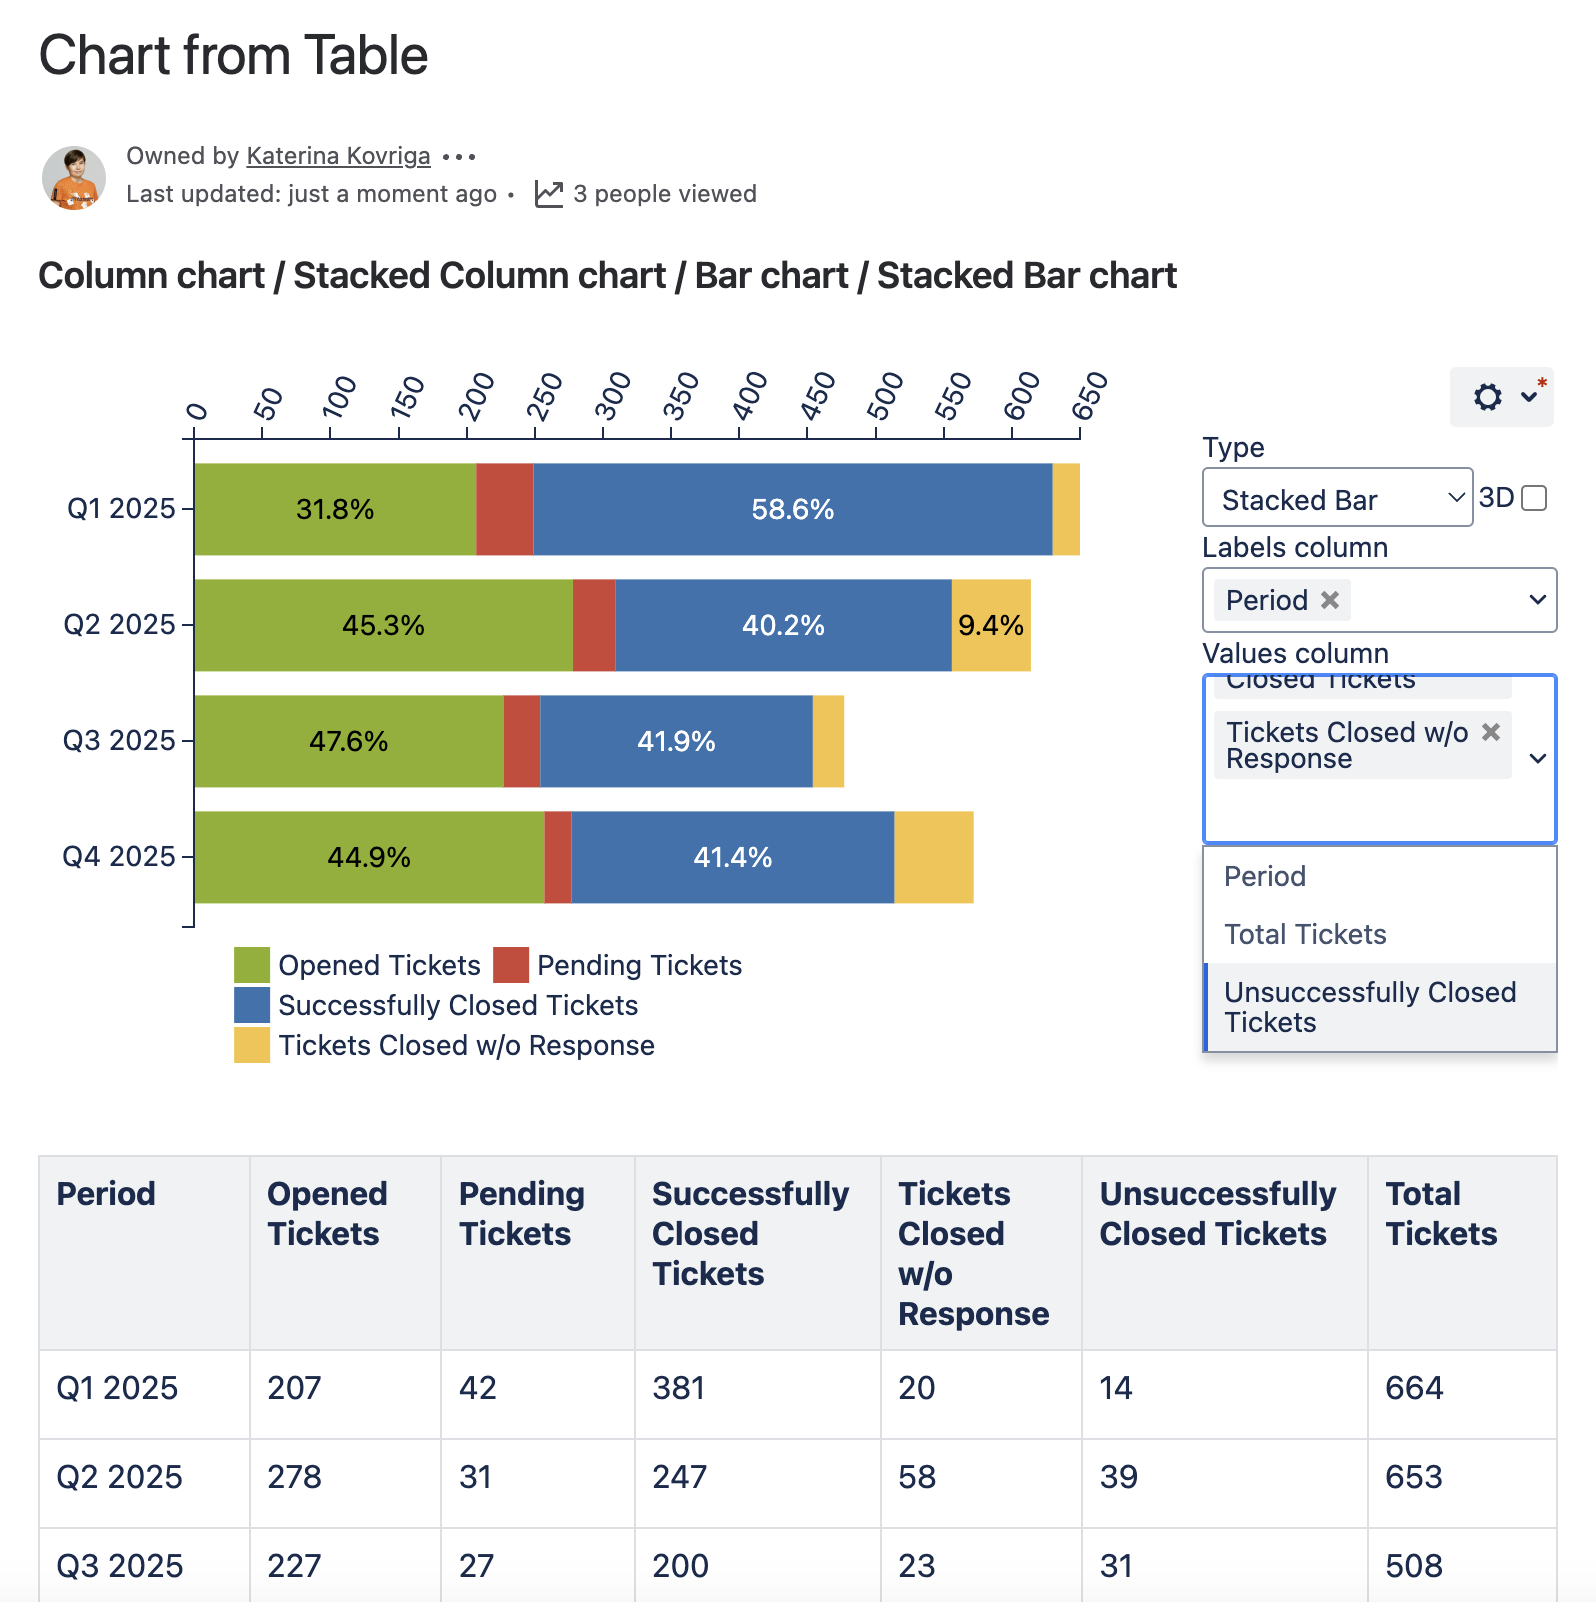The width and height of the screenshot is (1596, 1602).
Task: Click the chart settings gear icon
Action: coord(1488,397)
